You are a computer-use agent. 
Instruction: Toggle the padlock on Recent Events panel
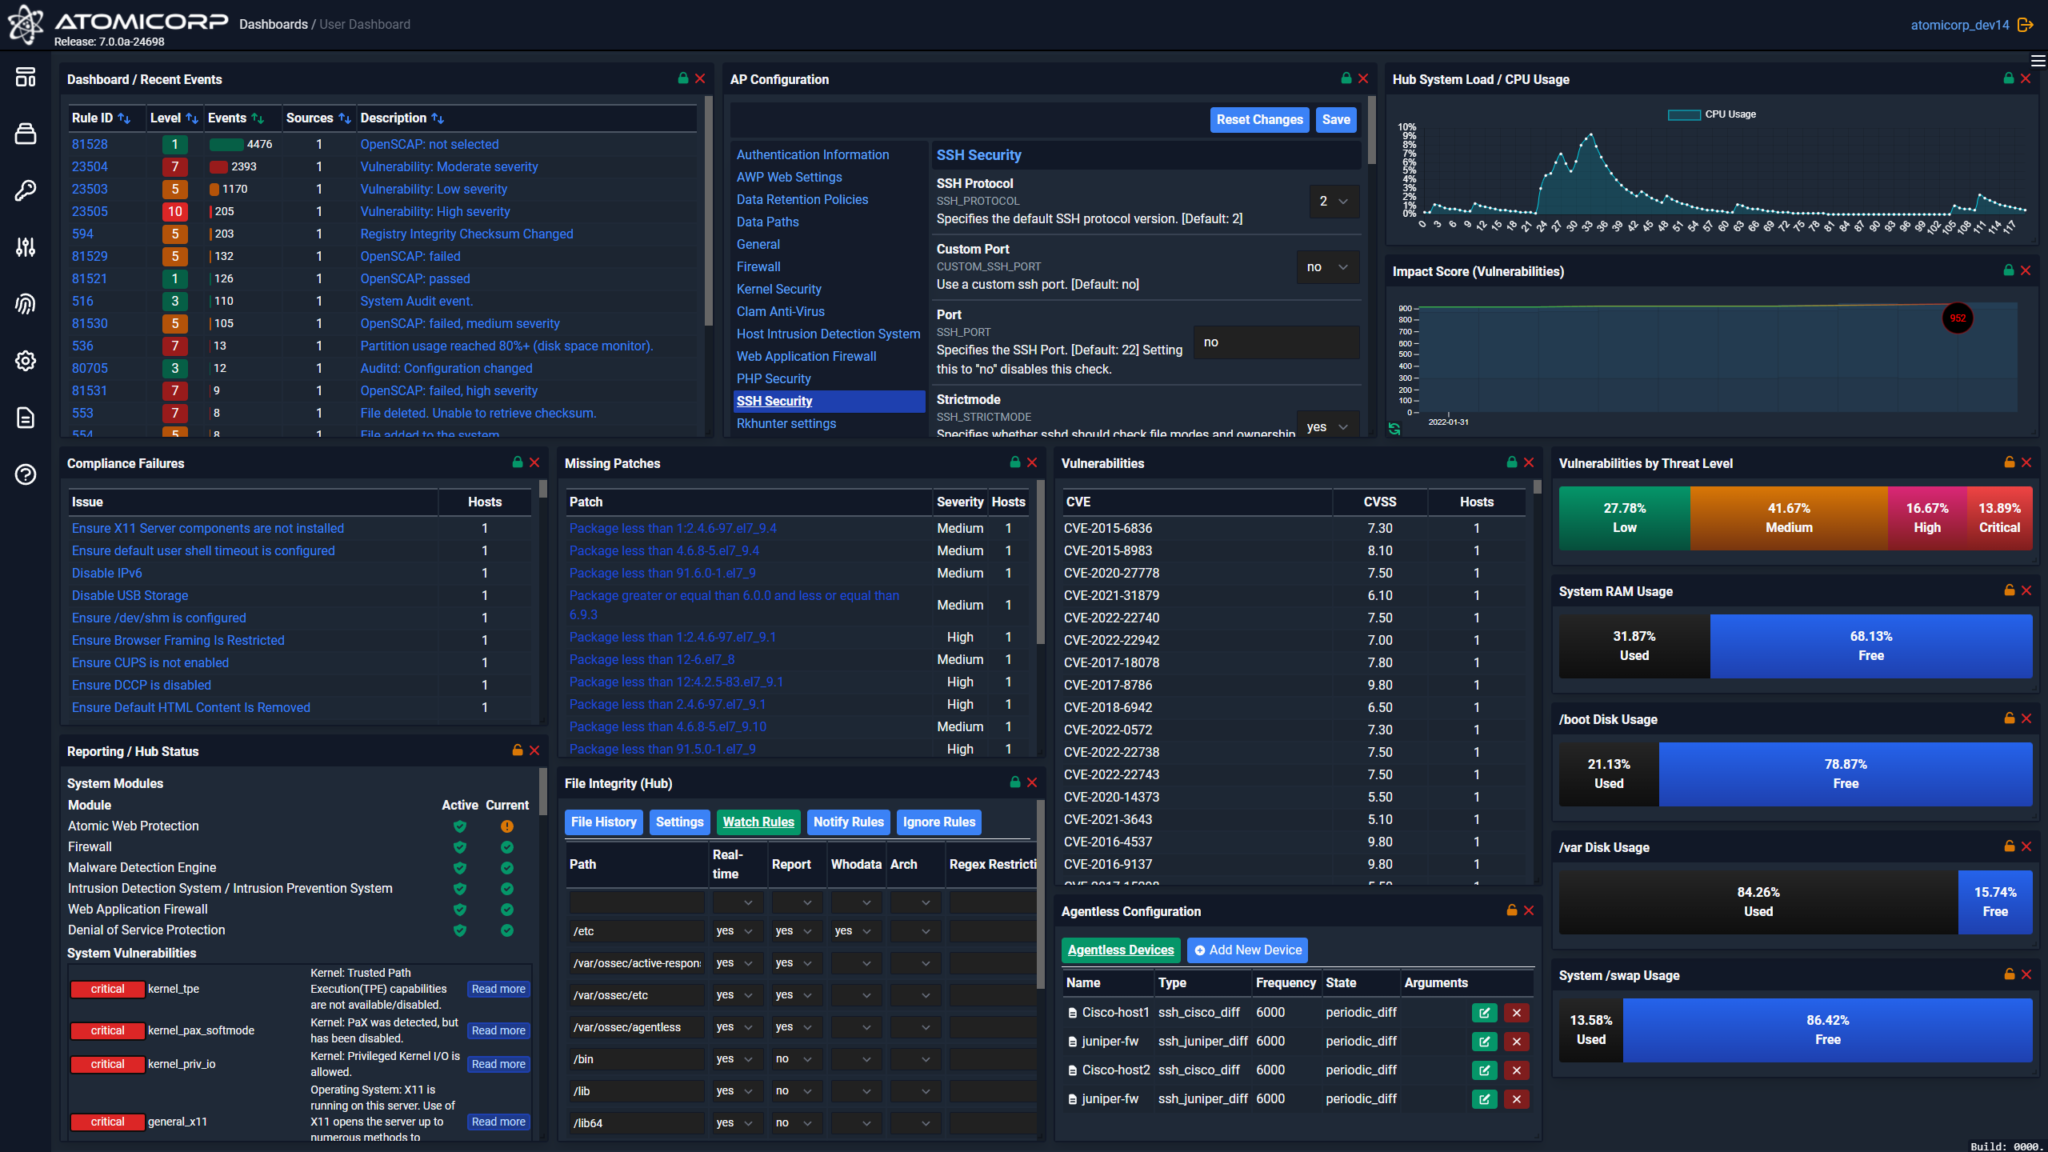click(x=684, y=78)
